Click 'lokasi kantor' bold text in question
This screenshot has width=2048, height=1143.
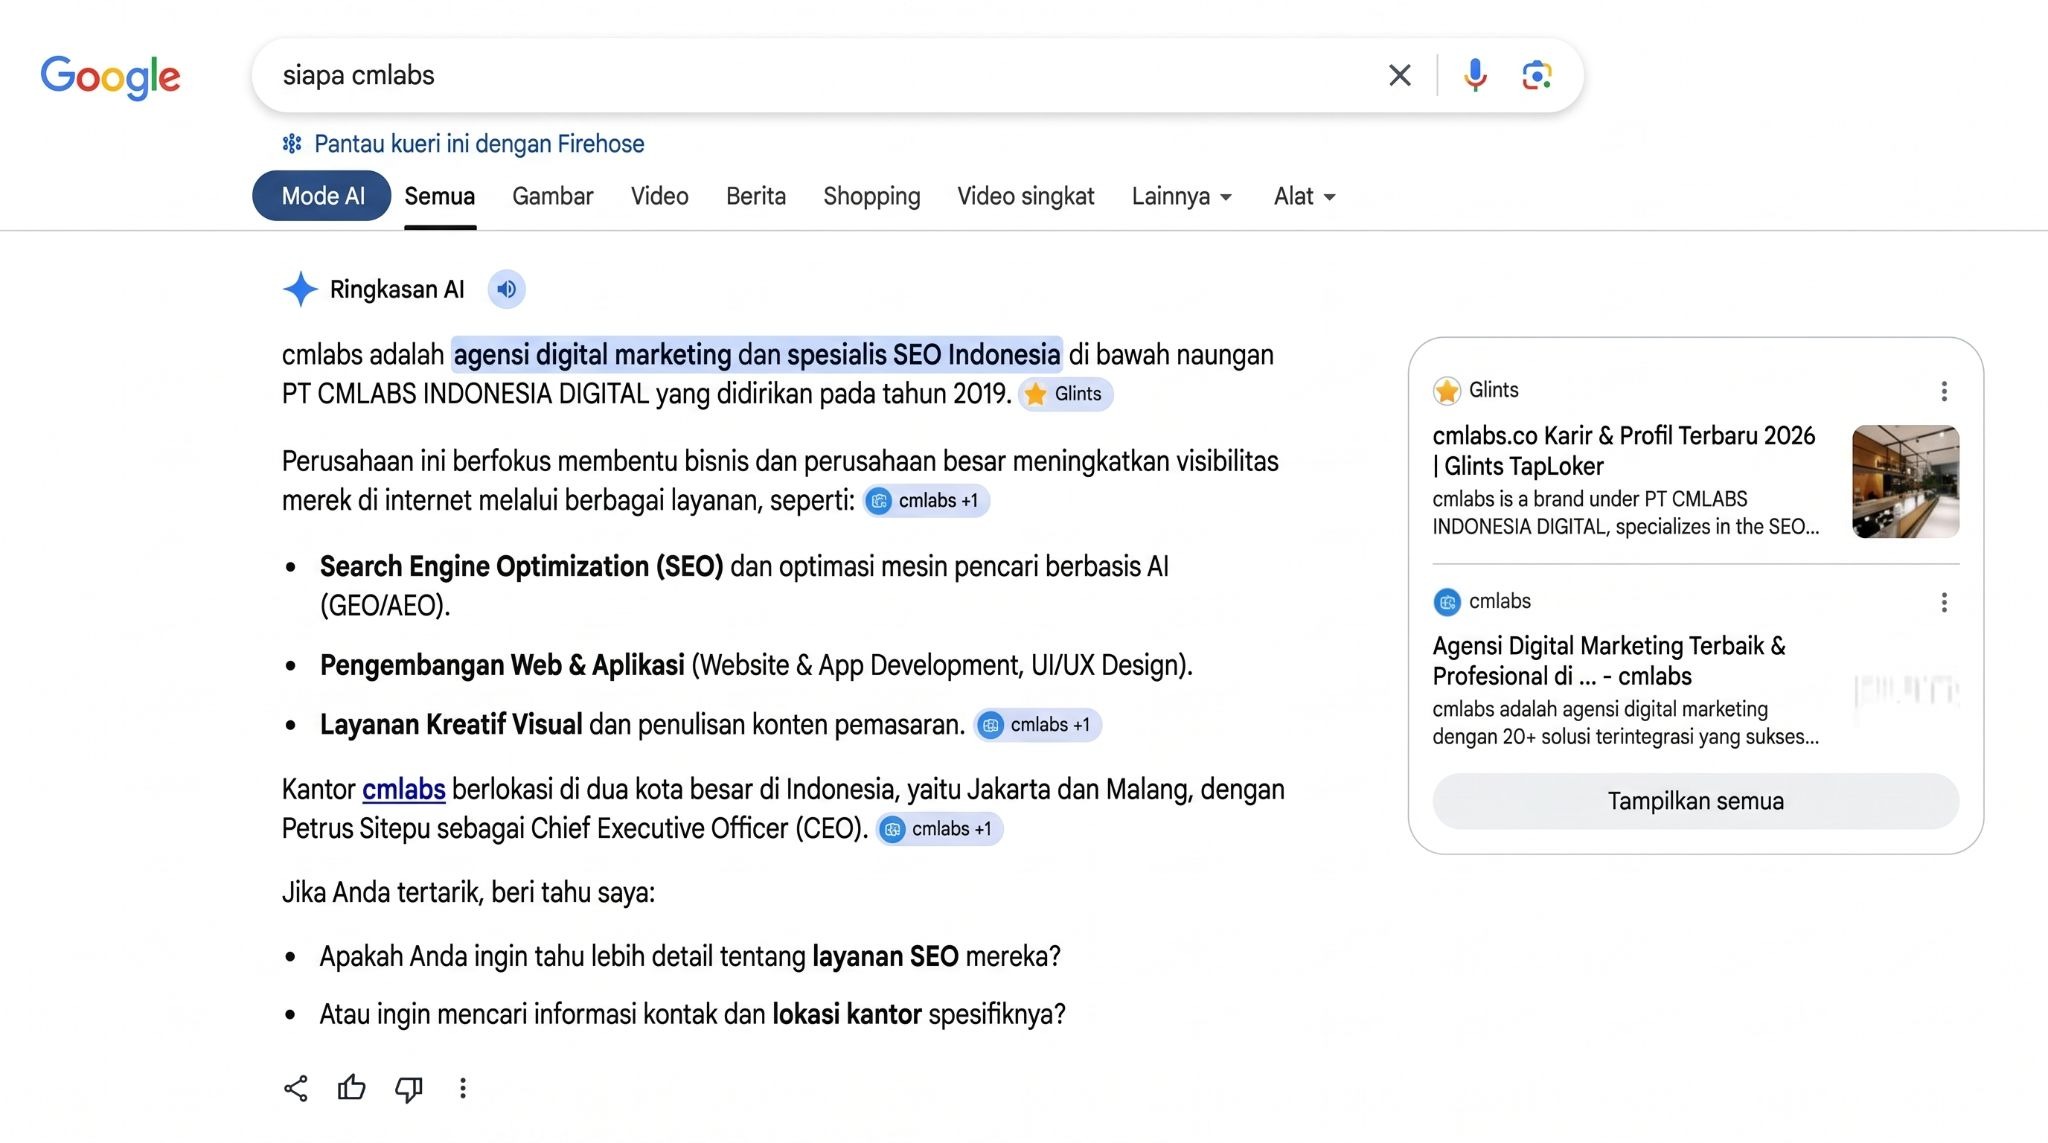tap(846, 1015)
